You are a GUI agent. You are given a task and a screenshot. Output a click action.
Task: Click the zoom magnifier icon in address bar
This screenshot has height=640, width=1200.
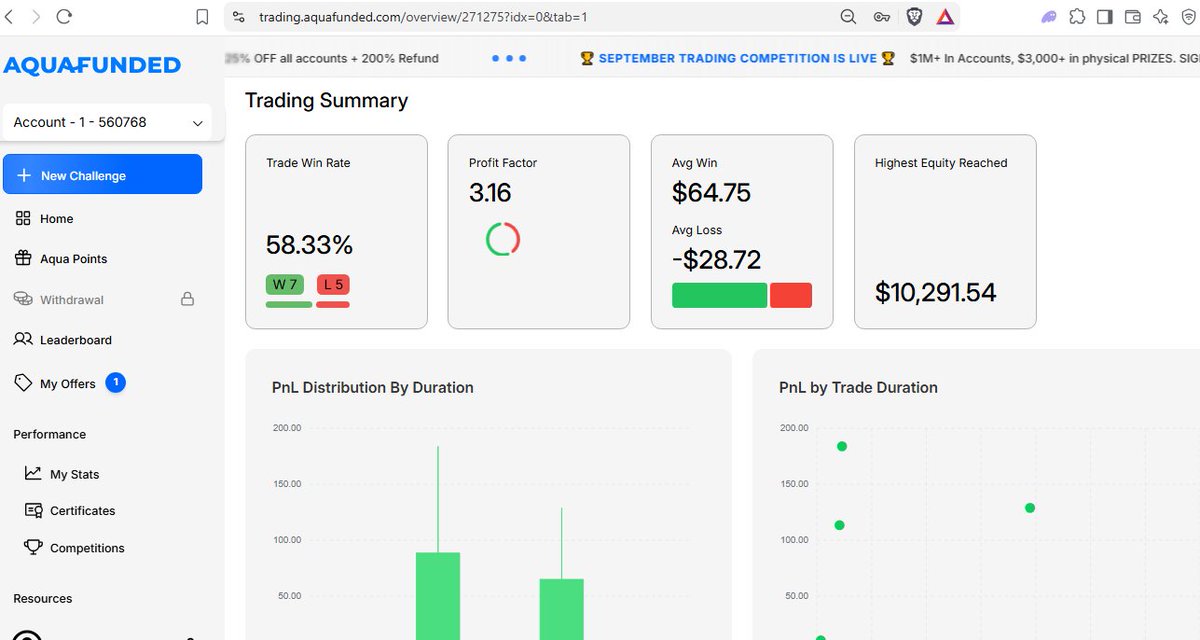pos(848,17)
